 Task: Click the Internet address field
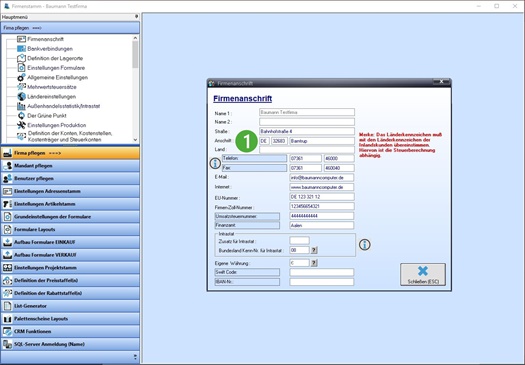click(321, 187)
